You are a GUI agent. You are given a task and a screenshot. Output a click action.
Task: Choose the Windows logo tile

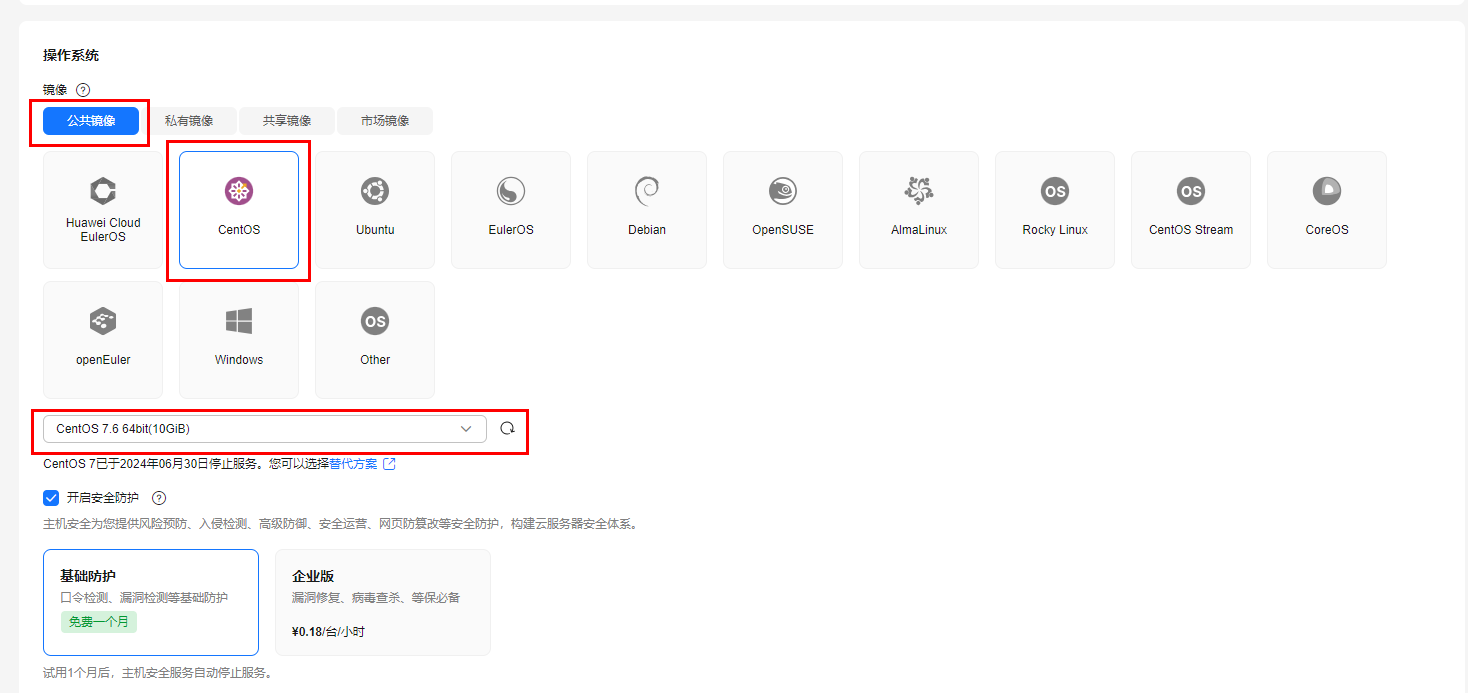point(239,340)
